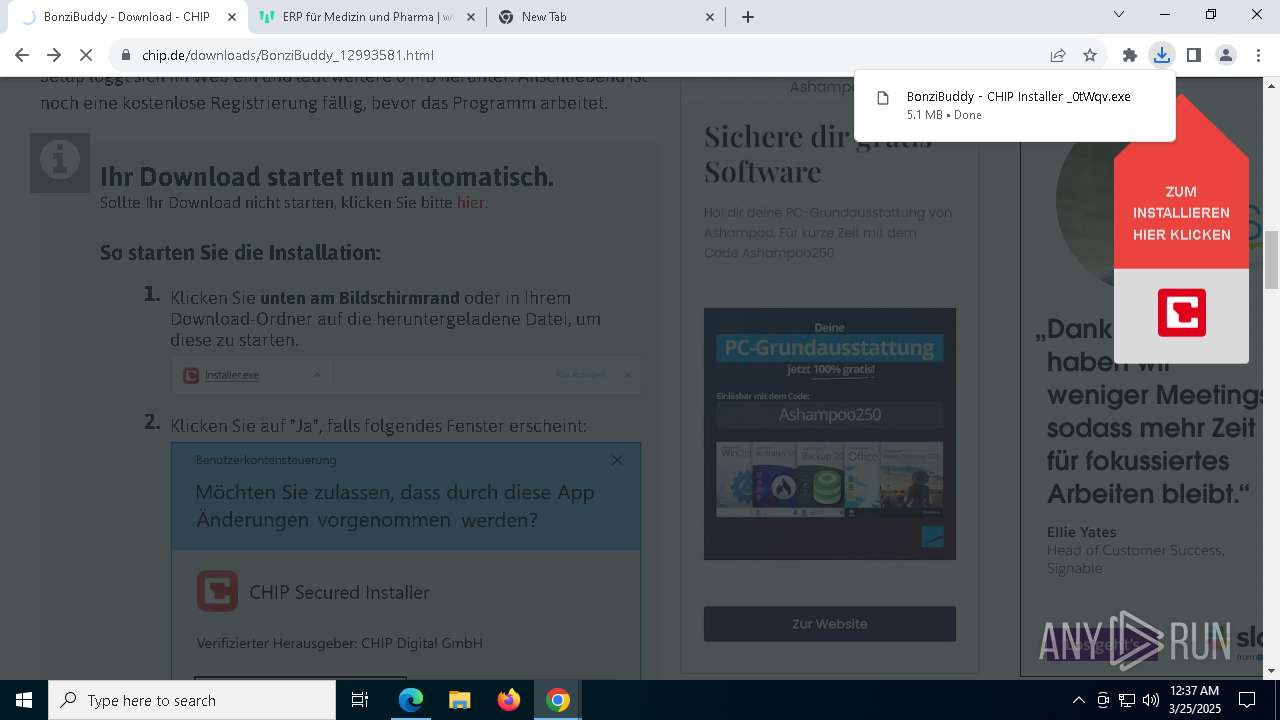Click the 'Ellie Yates' name in ad
This screenshot has height=720, width=1280.
pyautogui.click(x=1081, y=532)
